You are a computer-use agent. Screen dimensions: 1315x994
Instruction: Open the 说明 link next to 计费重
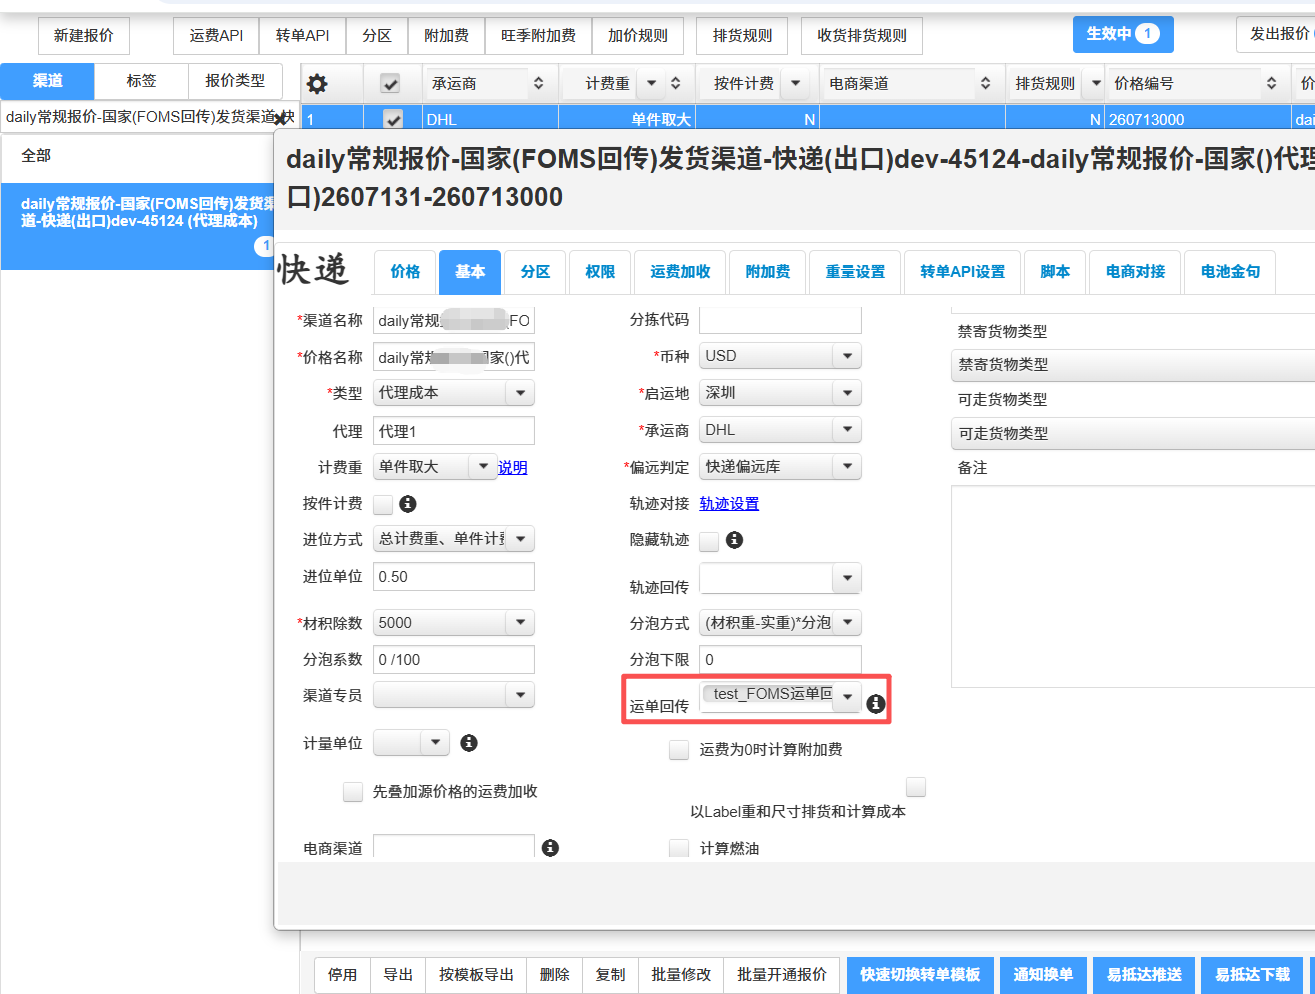pyautogui.click(x=512, y=468)
